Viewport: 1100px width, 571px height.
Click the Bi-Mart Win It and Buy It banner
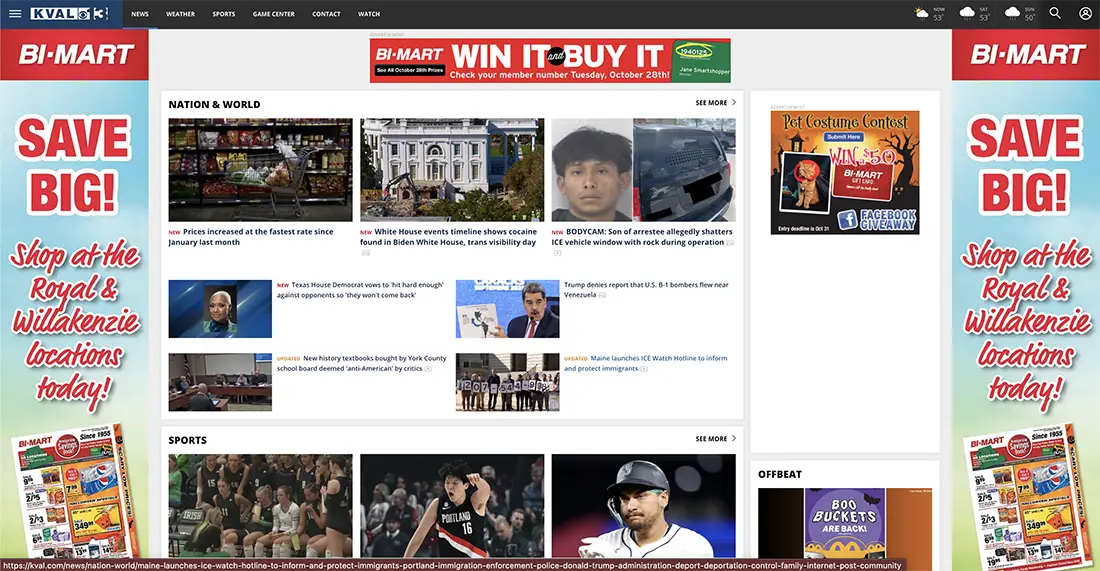click(x=550, y=60)
